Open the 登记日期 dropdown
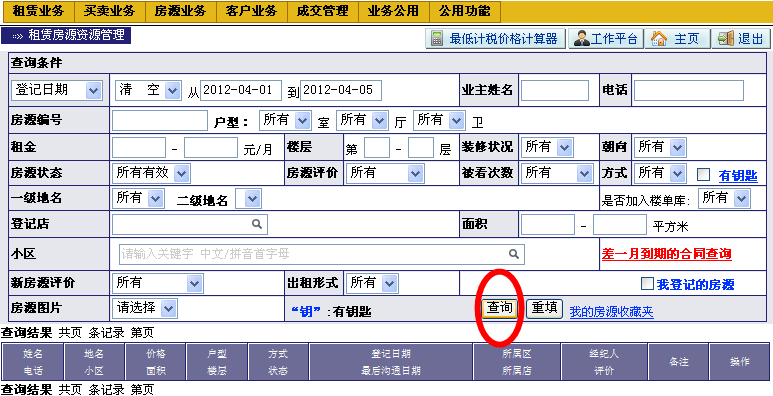Viewport: 773px width, 396px height. point(57,90)
